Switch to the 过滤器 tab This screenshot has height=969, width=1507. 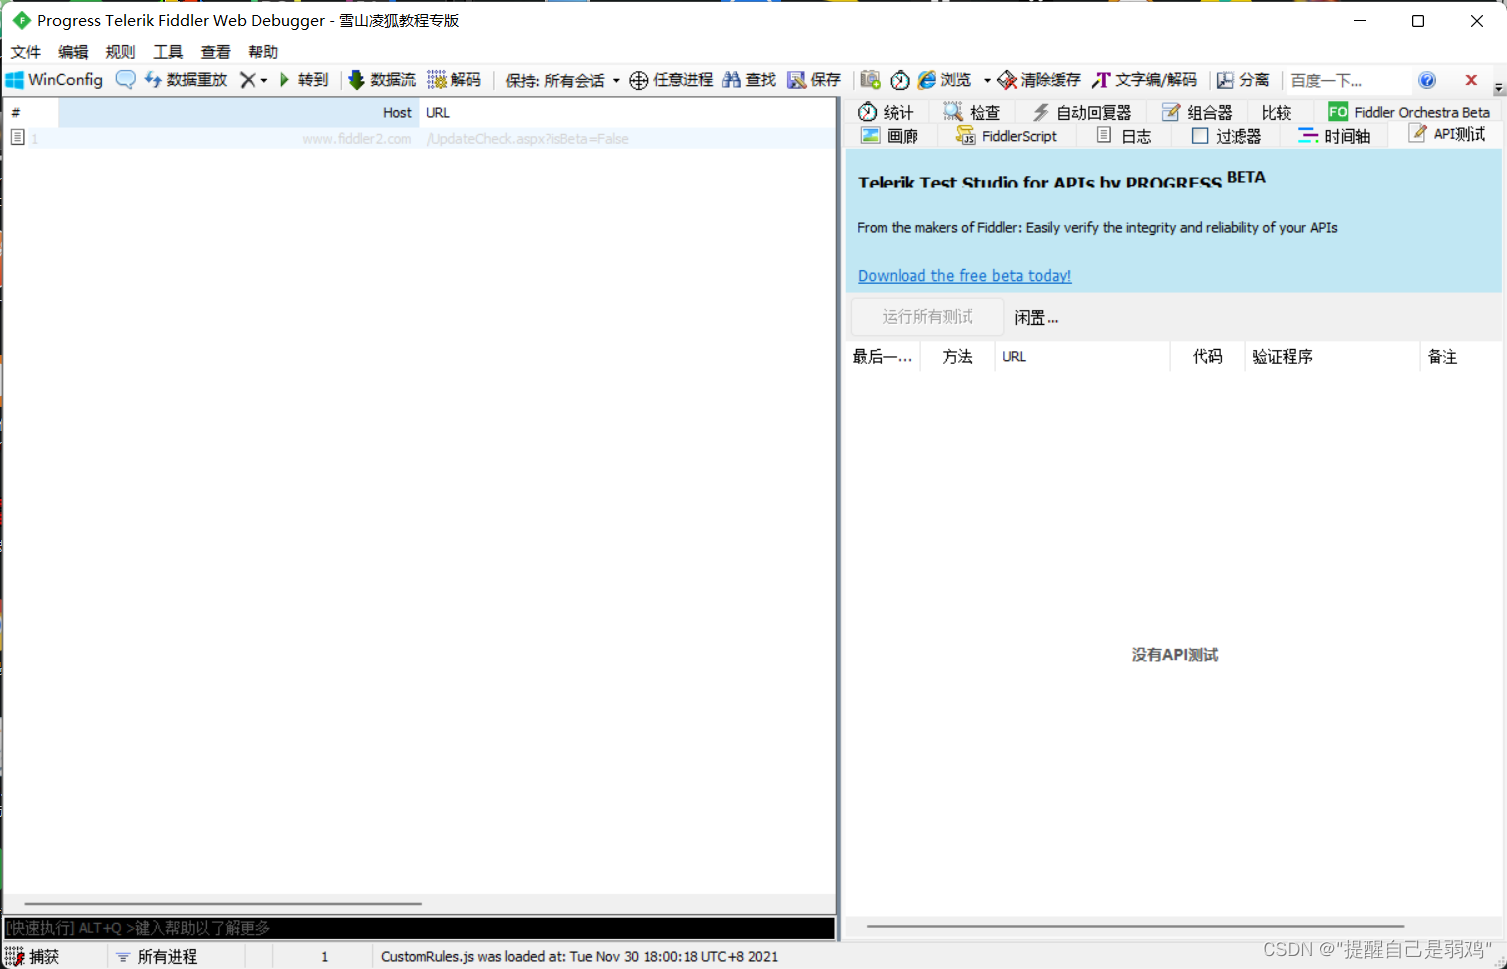pyautogui.click(x=1227, y=136)
